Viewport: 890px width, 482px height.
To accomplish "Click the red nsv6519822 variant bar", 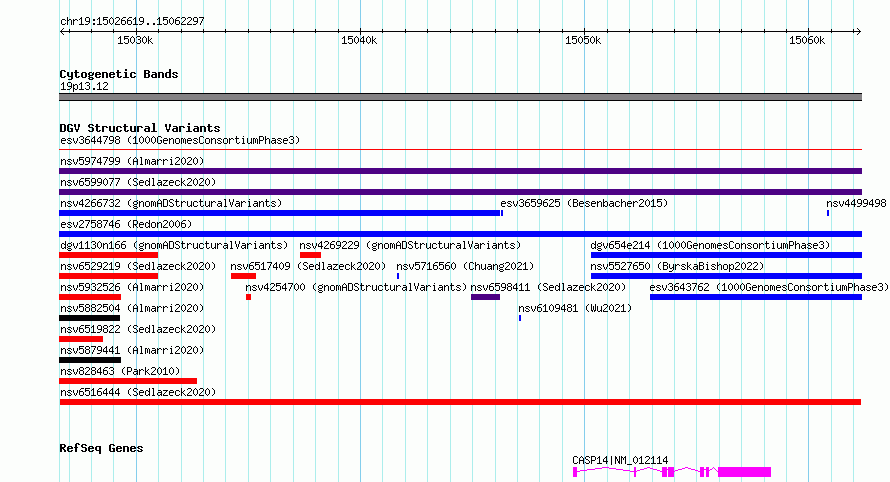I will (81, 339).
